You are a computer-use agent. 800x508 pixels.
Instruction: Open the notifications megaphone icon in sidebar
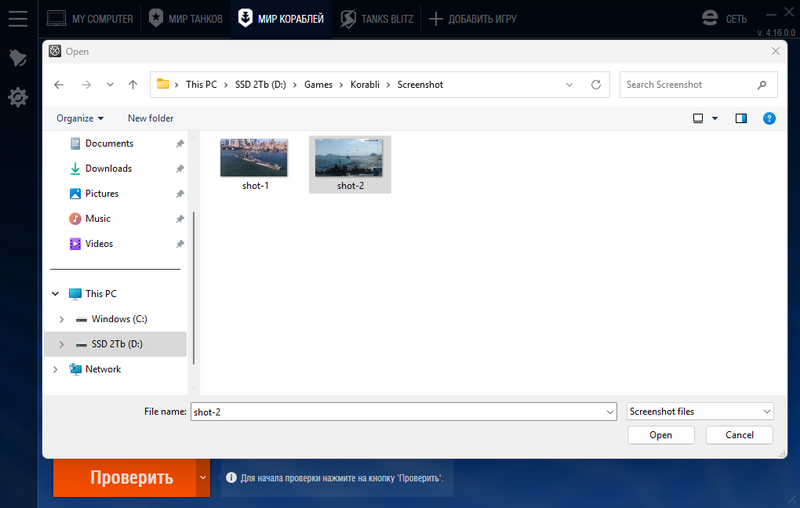(18, 58)
